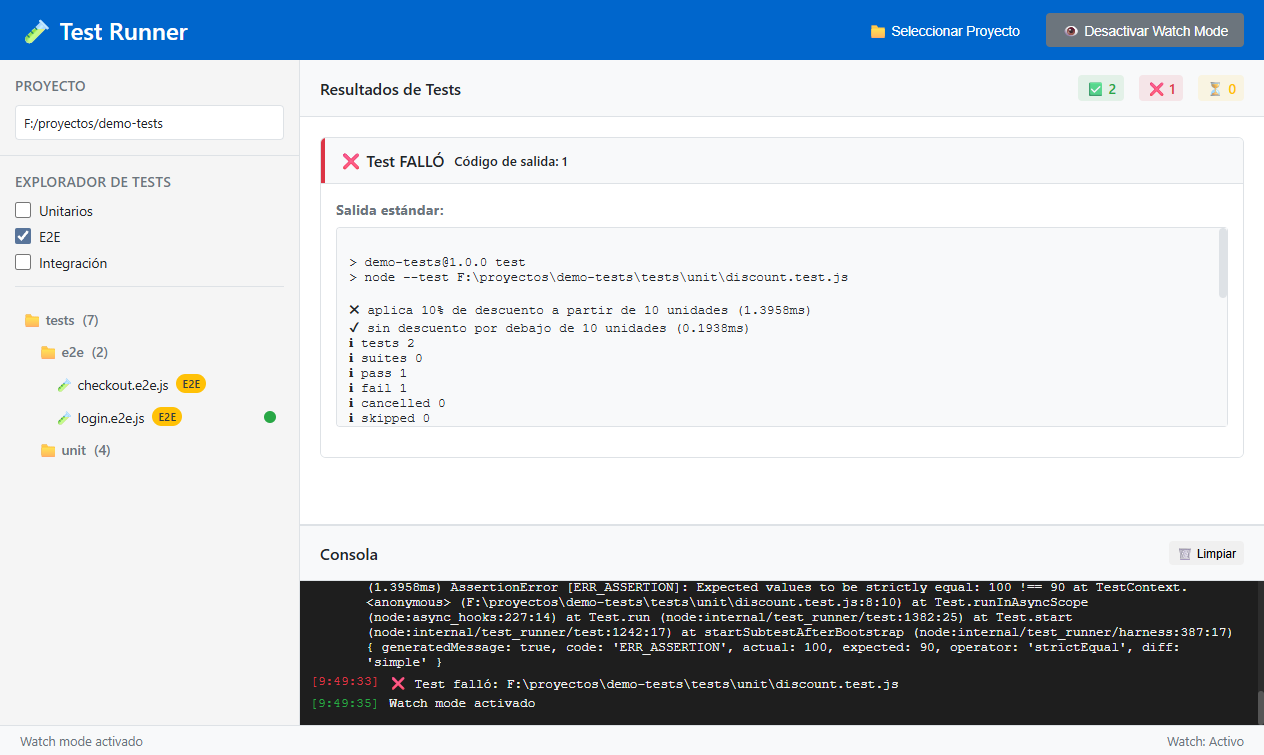Uncheck the E2E filter checkbox
The height and width of the screenshot is (755, 1264).
pyautogui.click(x=23, y=237)
